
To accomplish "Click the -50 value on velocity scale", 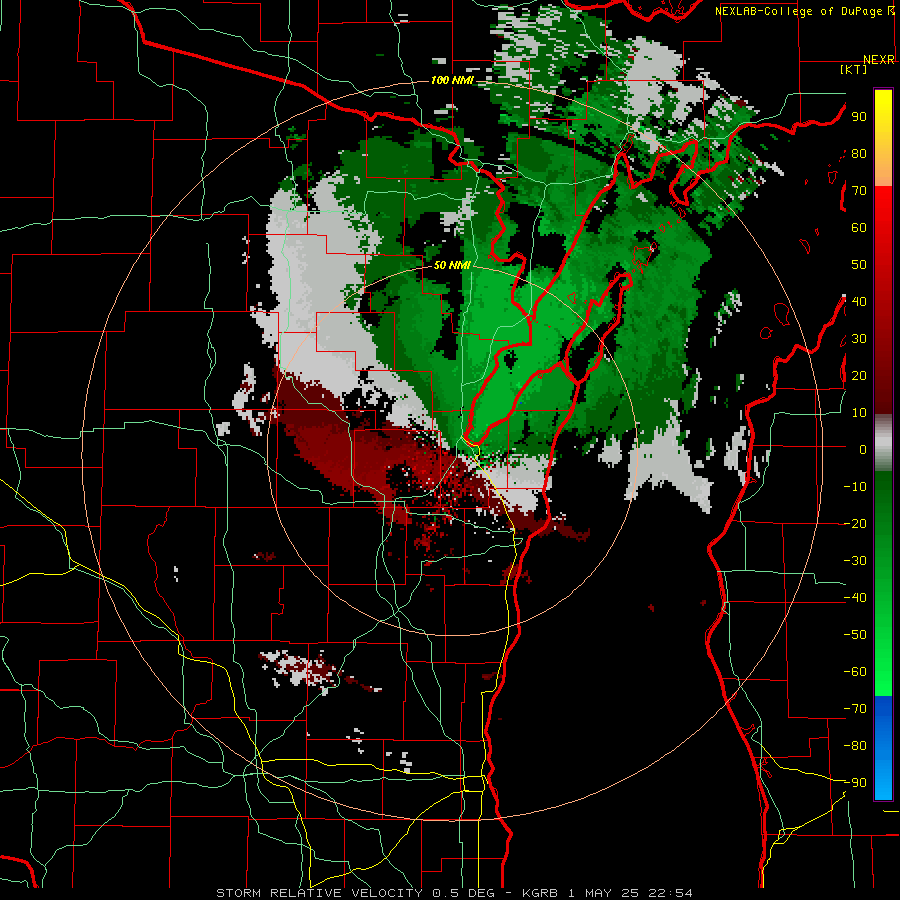I will pos(855,635).
